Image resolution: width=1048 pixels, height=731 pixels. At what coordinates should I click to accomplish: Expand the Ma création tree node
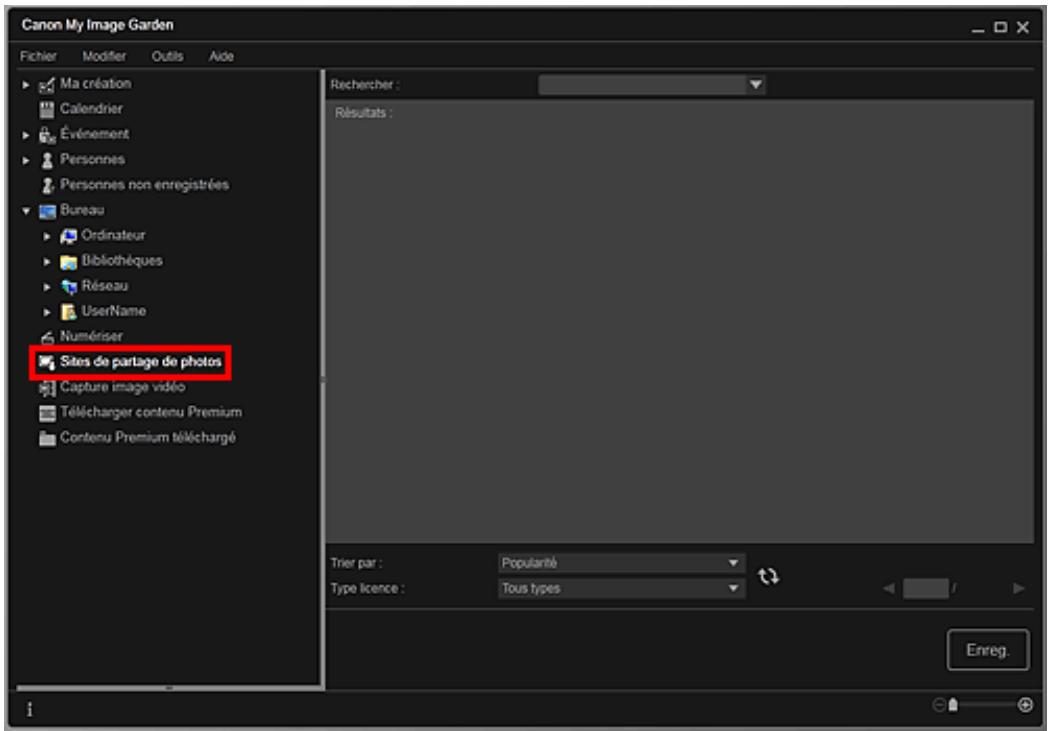[x=25, y=84]
